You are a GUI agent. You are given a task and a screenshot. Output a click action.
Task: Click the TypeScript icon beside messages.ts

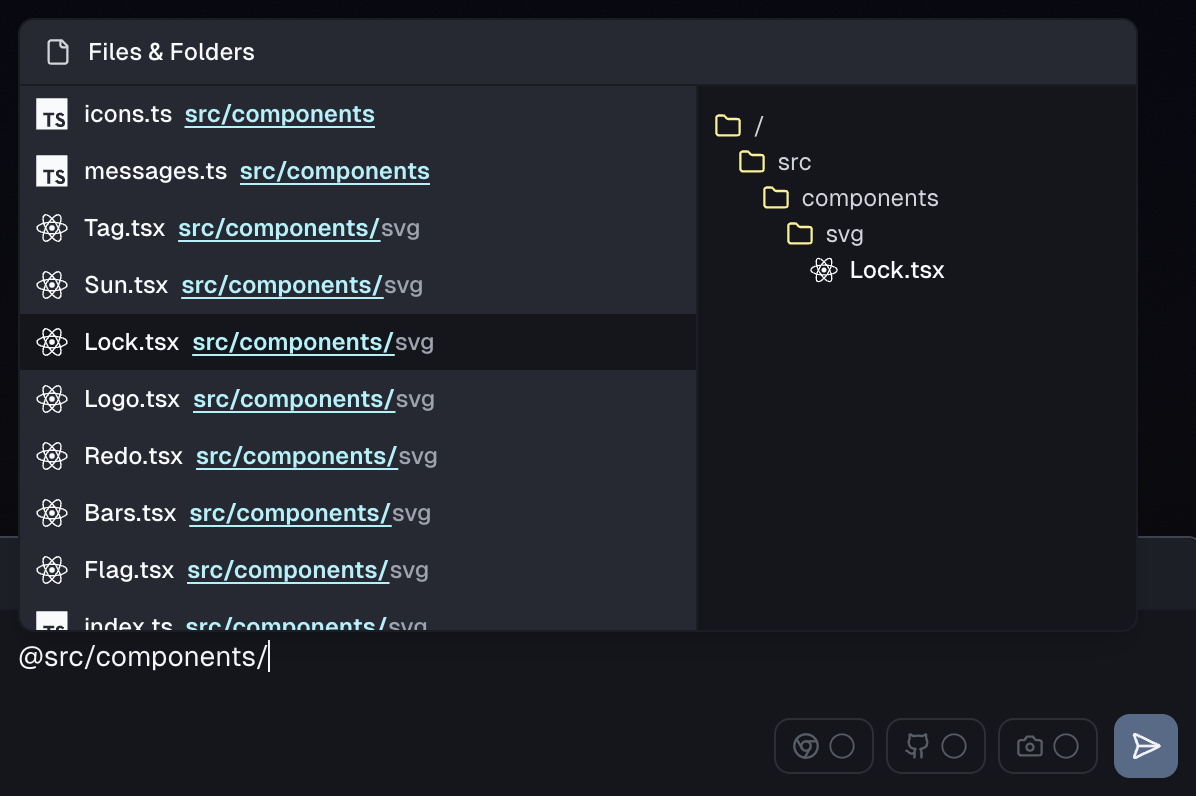52,172
